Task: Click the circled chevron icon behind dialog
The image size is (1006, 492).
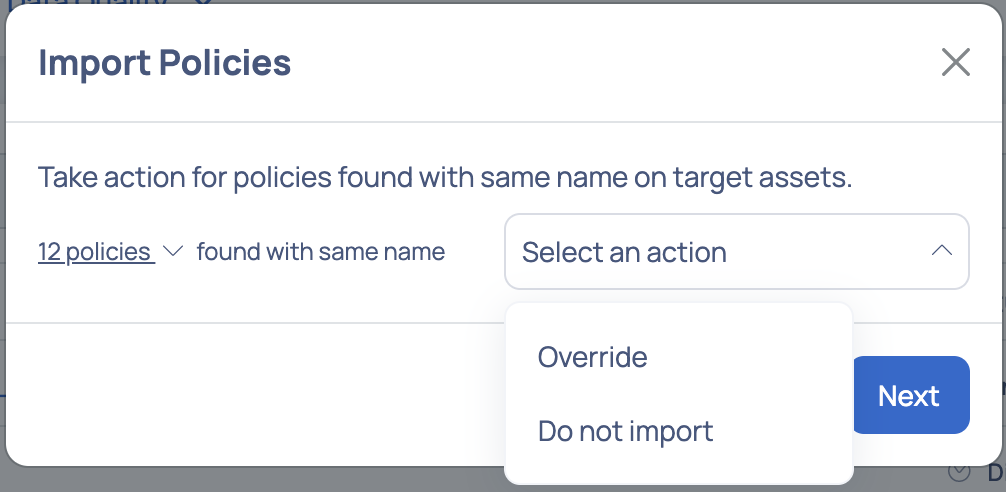Action: click(959, 473)
